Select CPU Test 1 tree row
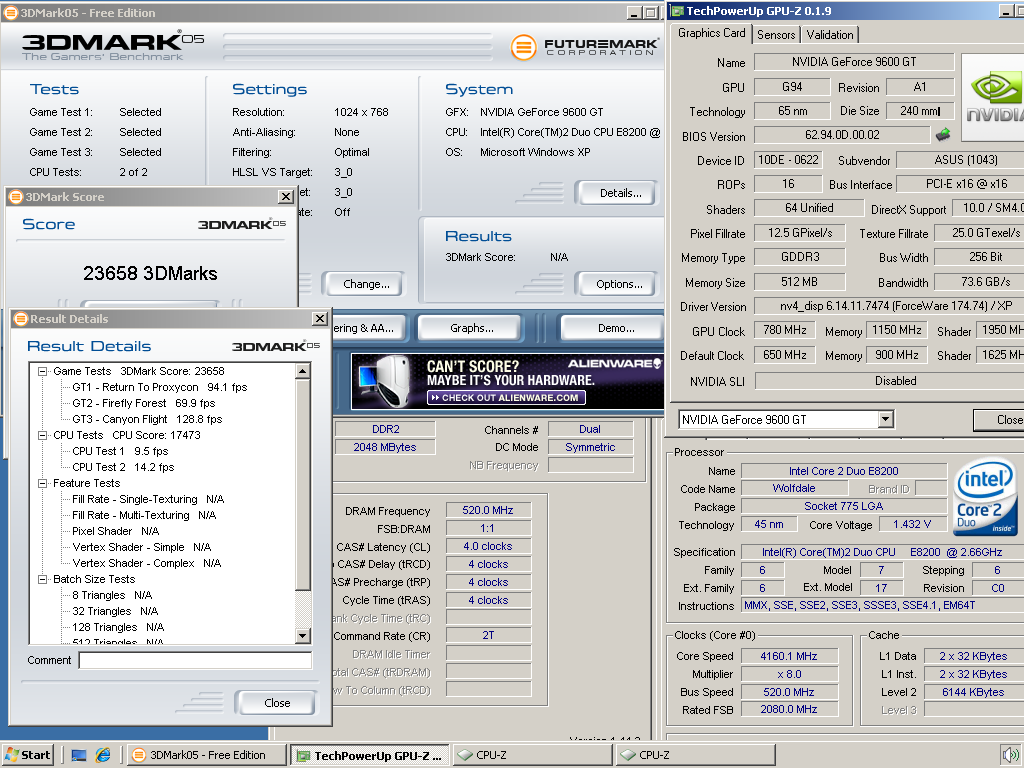 point(120,451)
